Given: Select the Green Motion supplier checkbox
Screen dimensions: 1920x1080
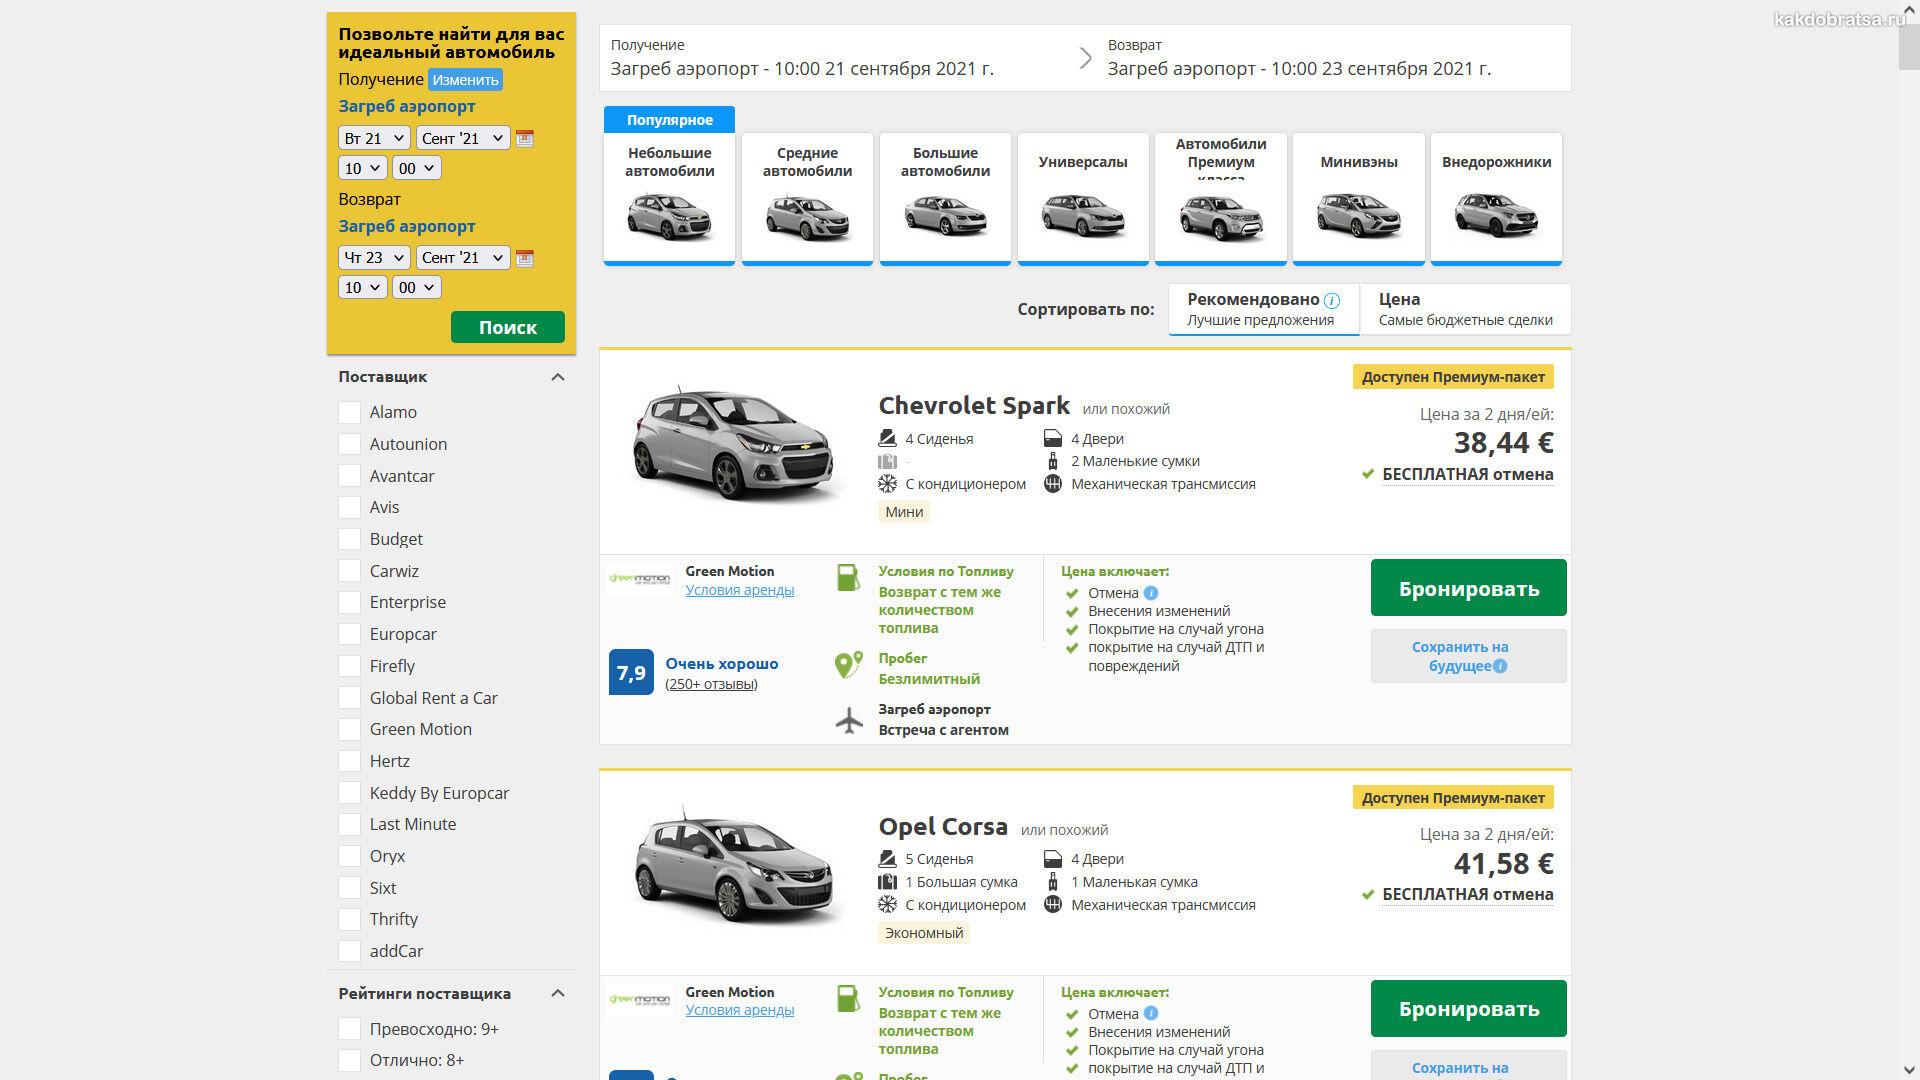Looking at the screenshot, I should coord(349,729).
